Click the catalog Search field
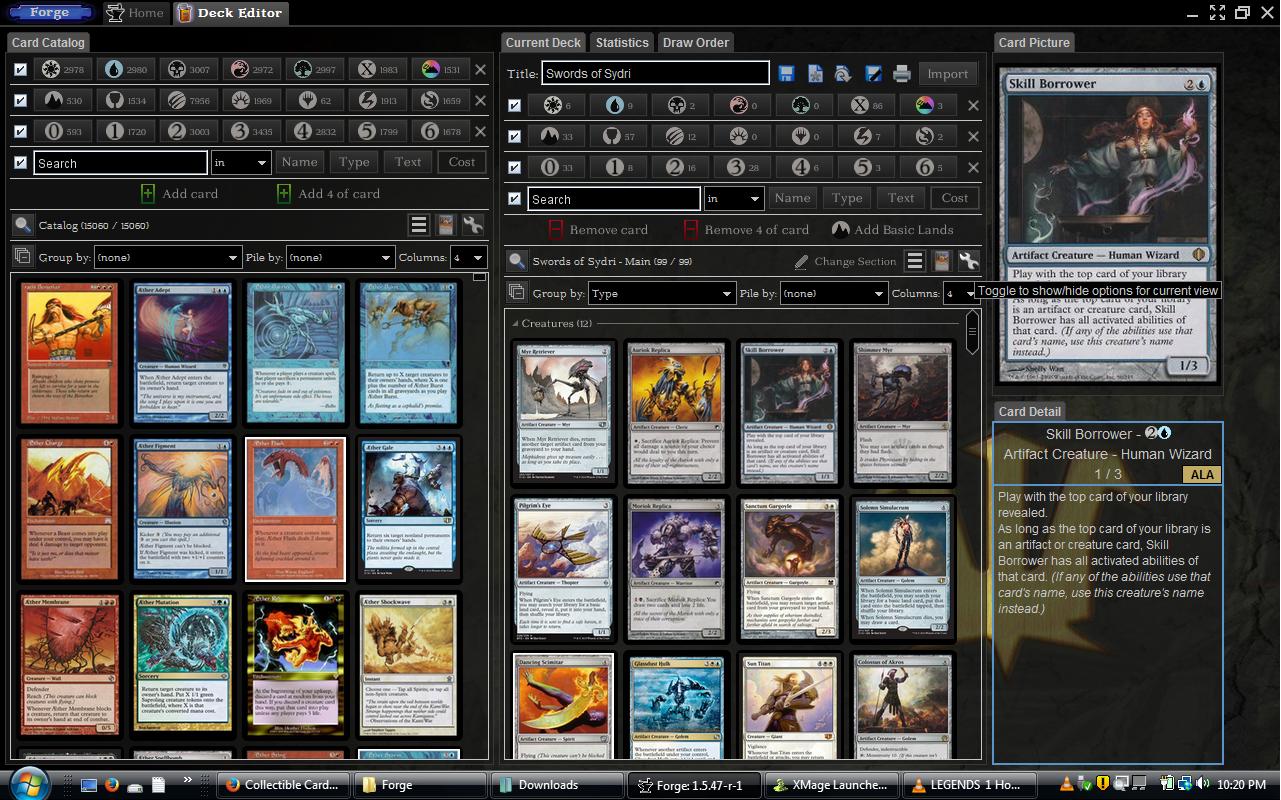The width and height of the screenshot is (1281, 800). (120, 163)
